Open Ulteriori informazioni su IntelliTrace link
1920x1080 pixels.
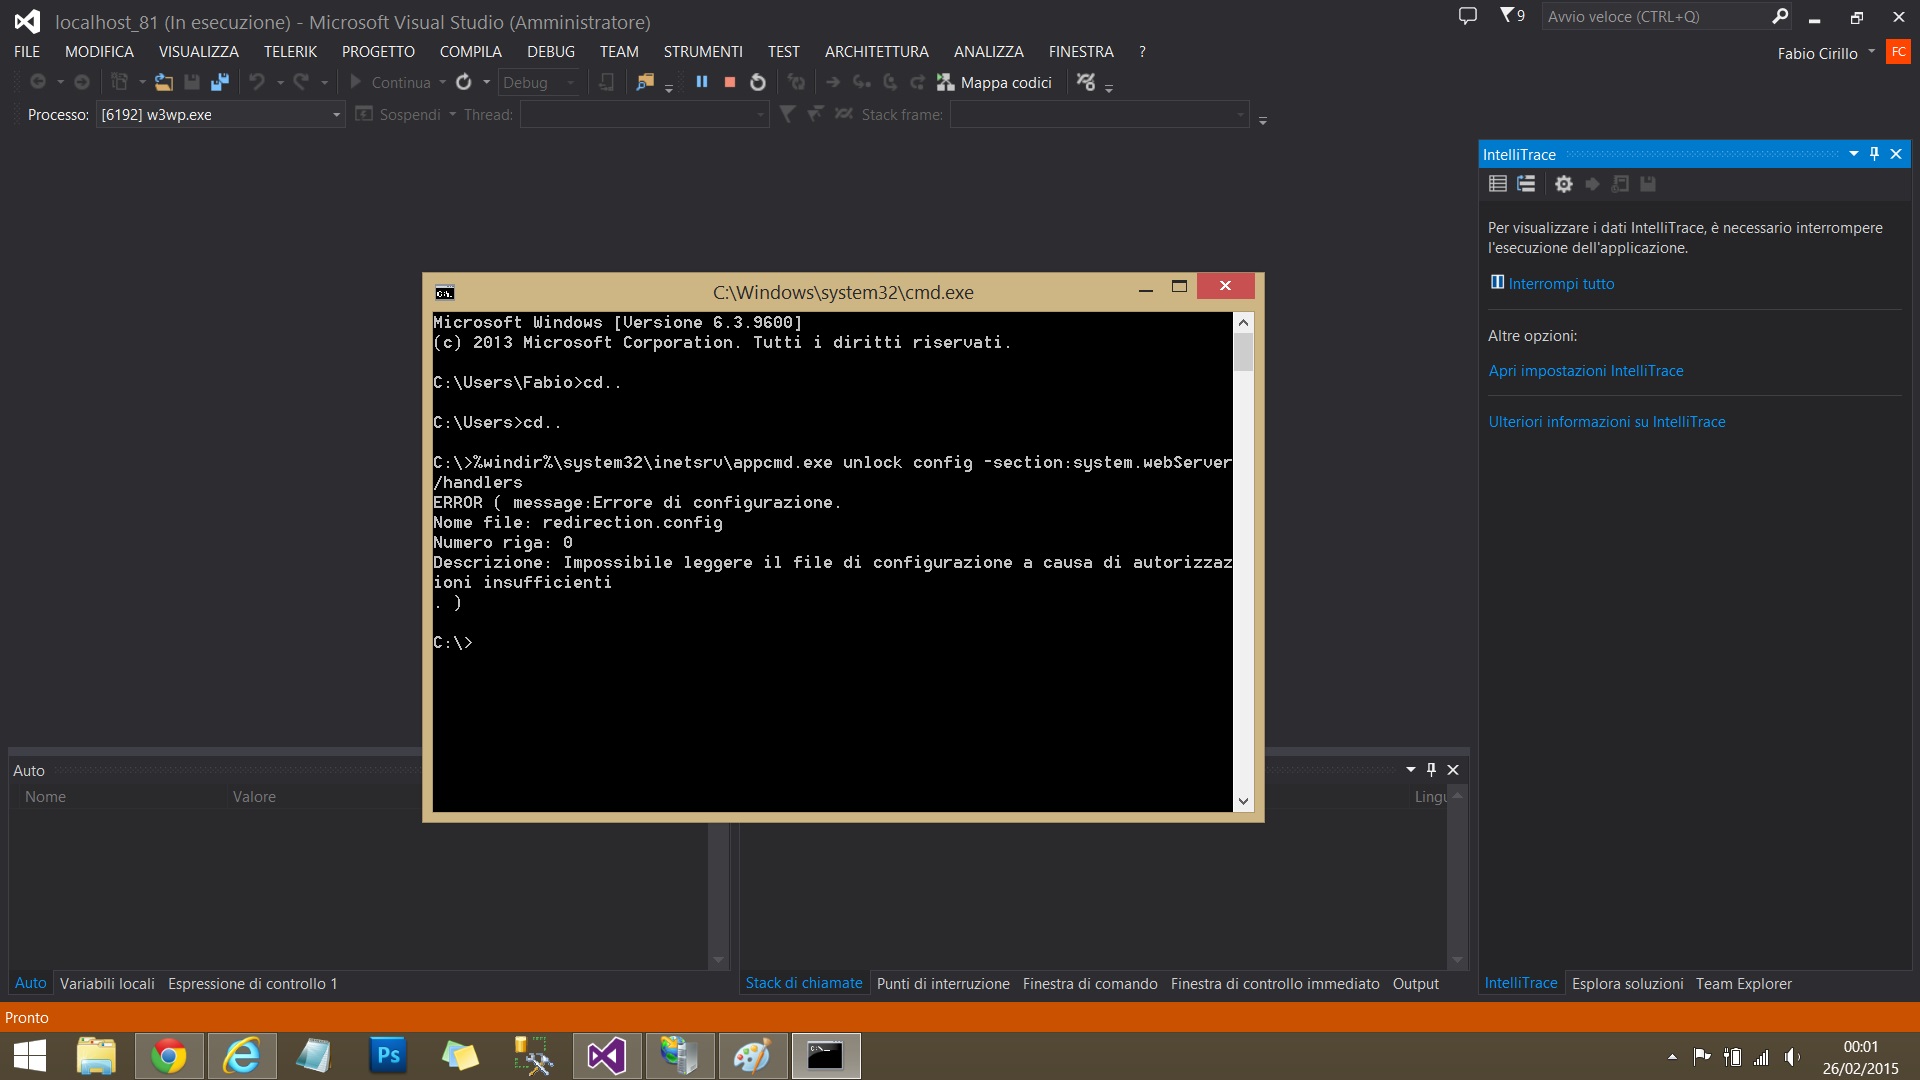click(x=1607, y=422)
